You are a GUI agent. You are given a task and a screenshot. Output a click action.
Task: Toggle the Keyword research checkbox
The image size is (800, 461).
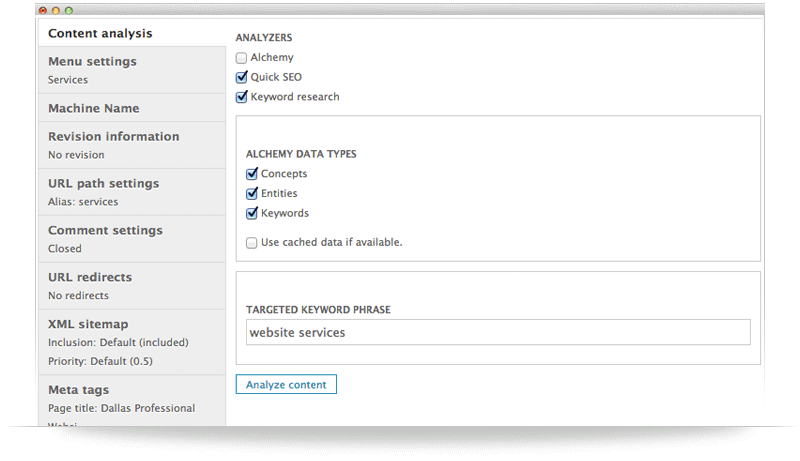[x=241, y=96]
